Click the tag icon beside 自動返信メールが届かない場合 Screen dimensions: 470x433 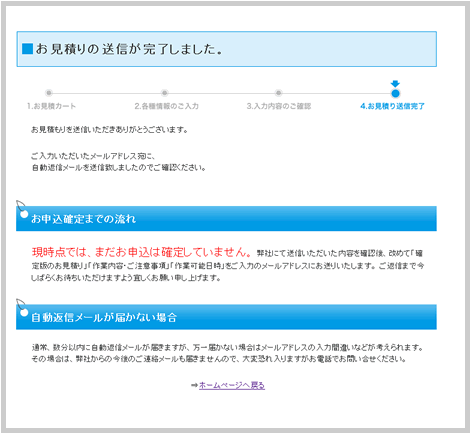22,308
